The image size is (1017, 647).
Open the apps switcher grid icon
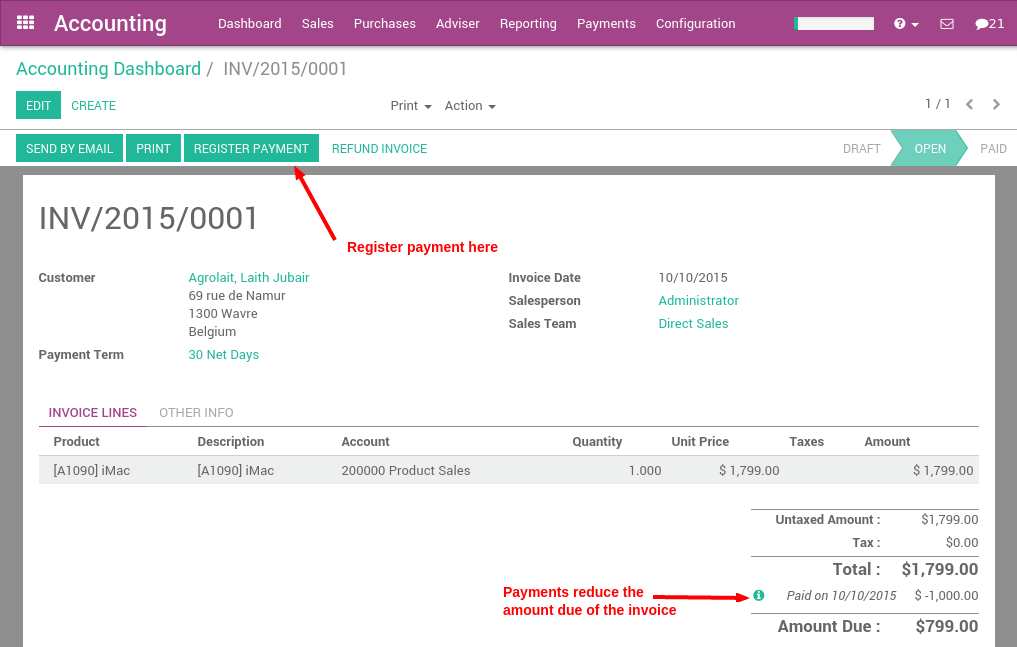[x=24, y=22]
